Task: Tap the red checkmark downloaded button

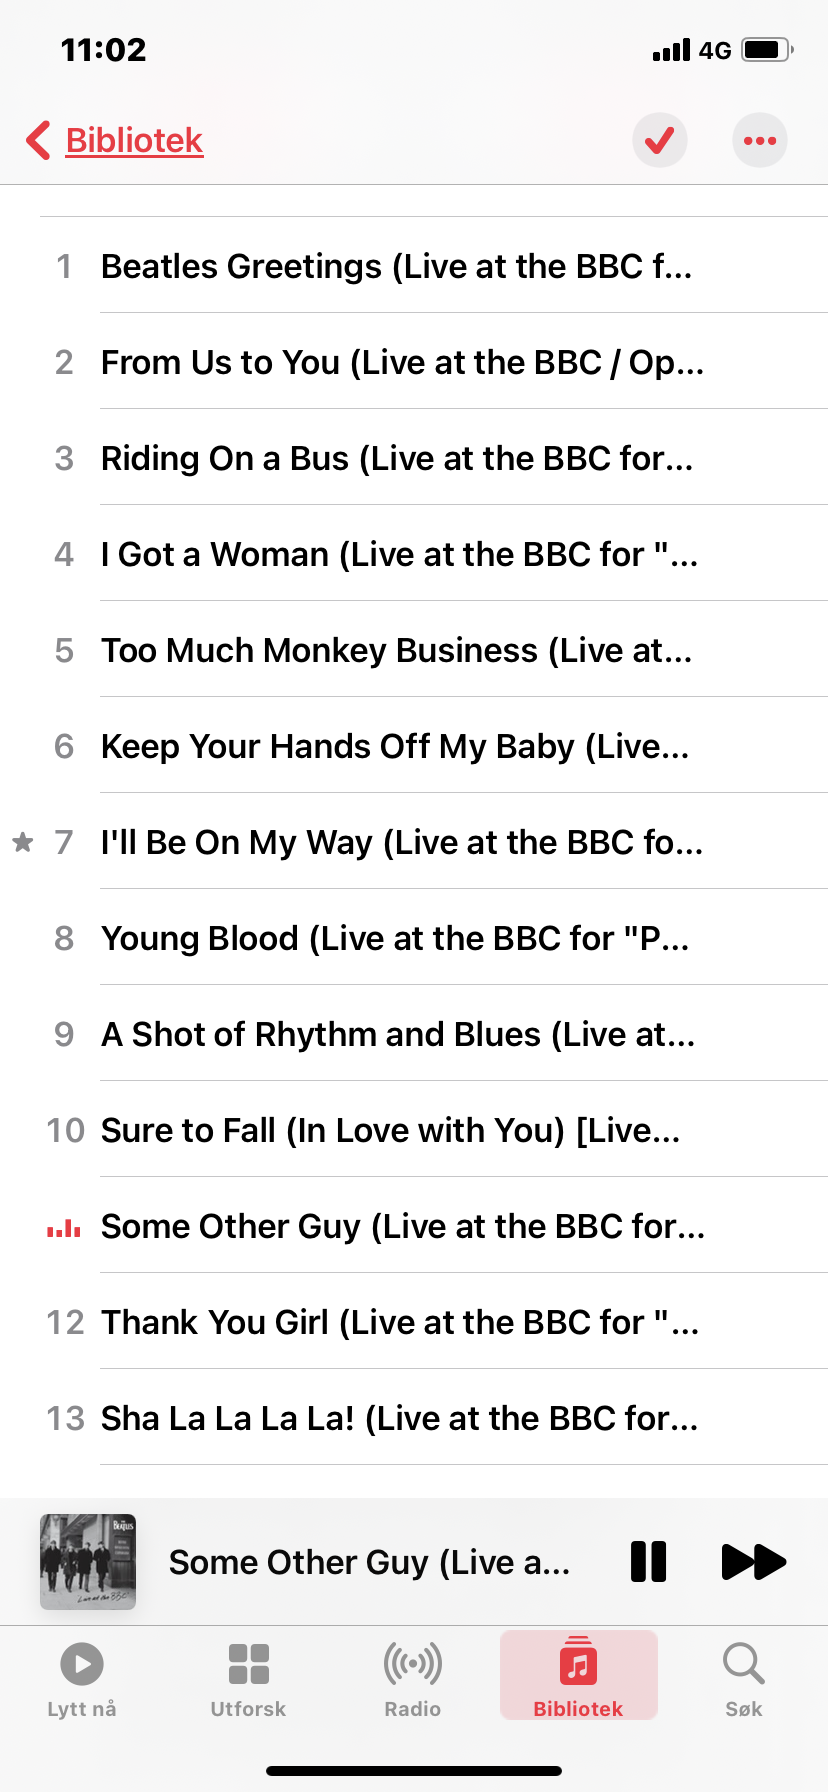Action: (660, 140)
